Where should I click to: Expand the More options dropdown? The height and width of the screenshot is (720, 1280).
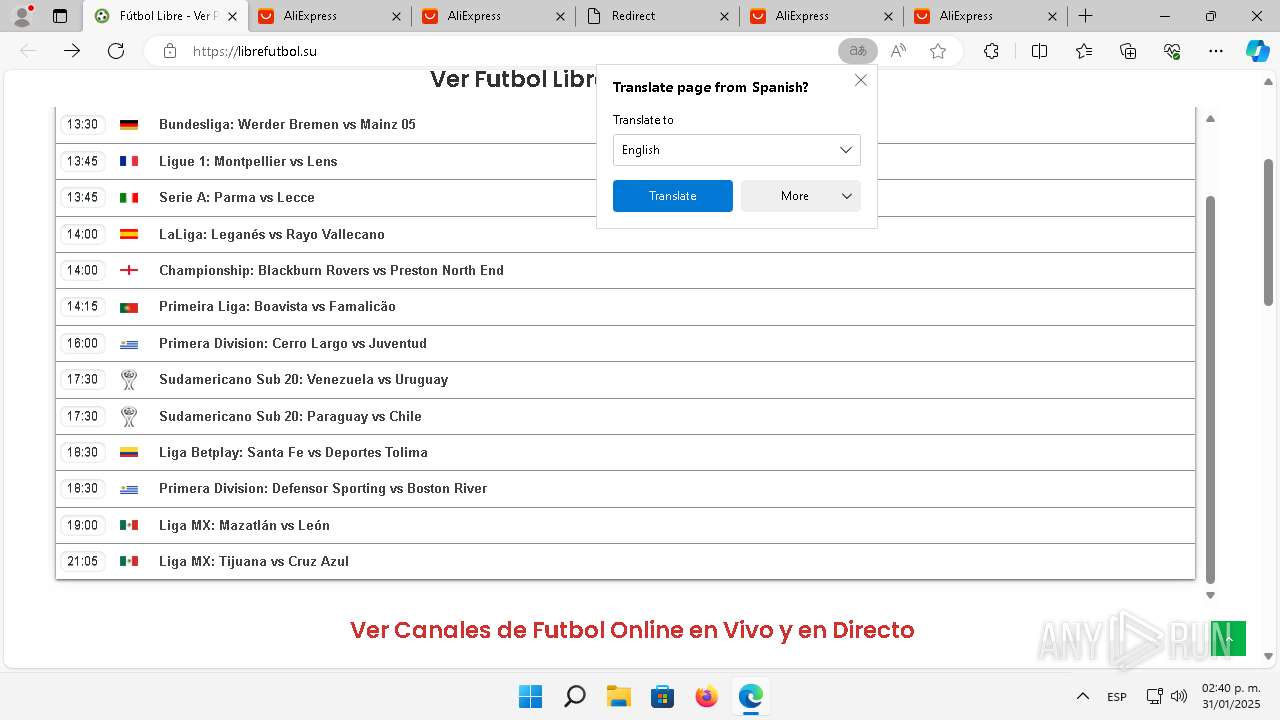[x=801, y=196]
